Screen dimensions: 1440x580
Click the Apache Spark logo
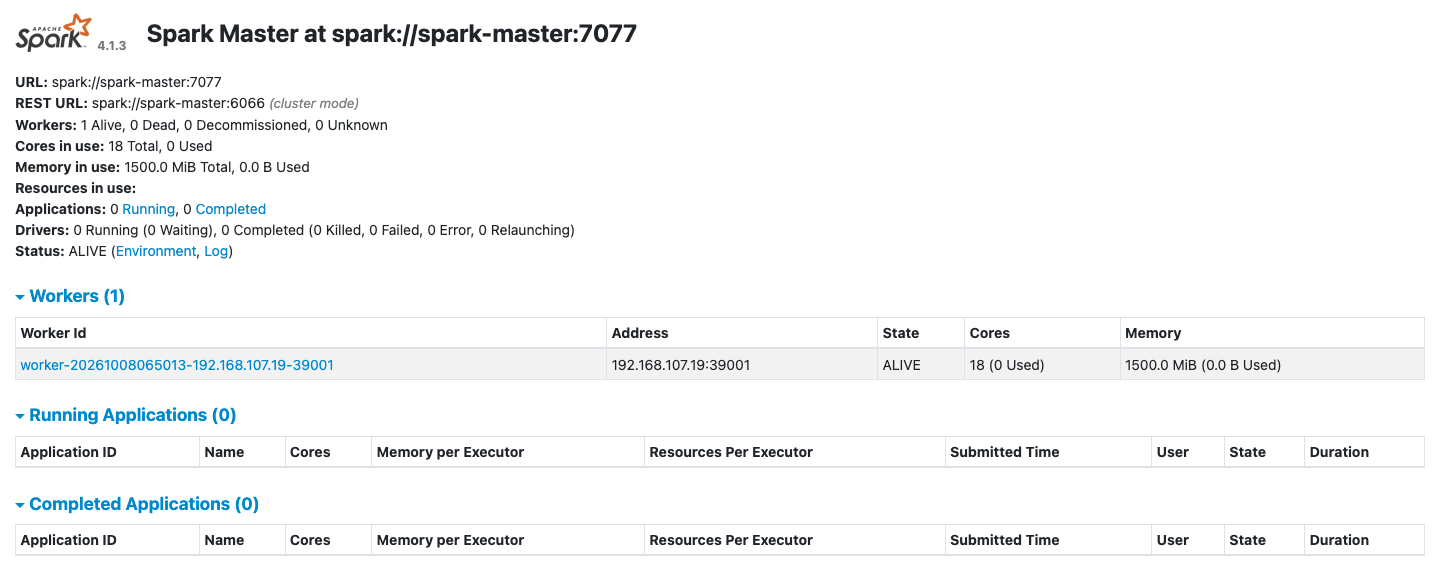point(54,34)
